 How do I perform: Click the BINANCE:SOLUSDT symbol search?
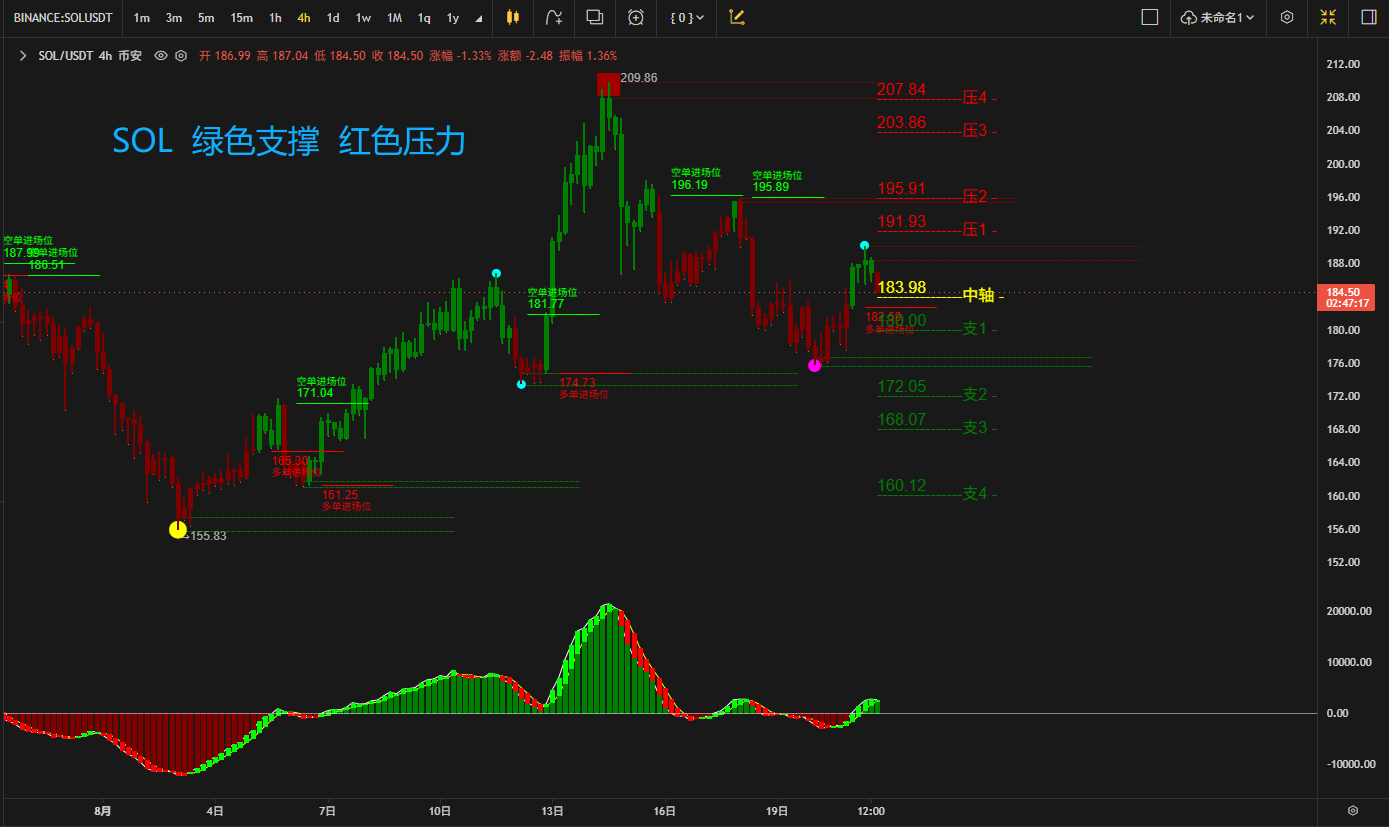coord(63,17)
